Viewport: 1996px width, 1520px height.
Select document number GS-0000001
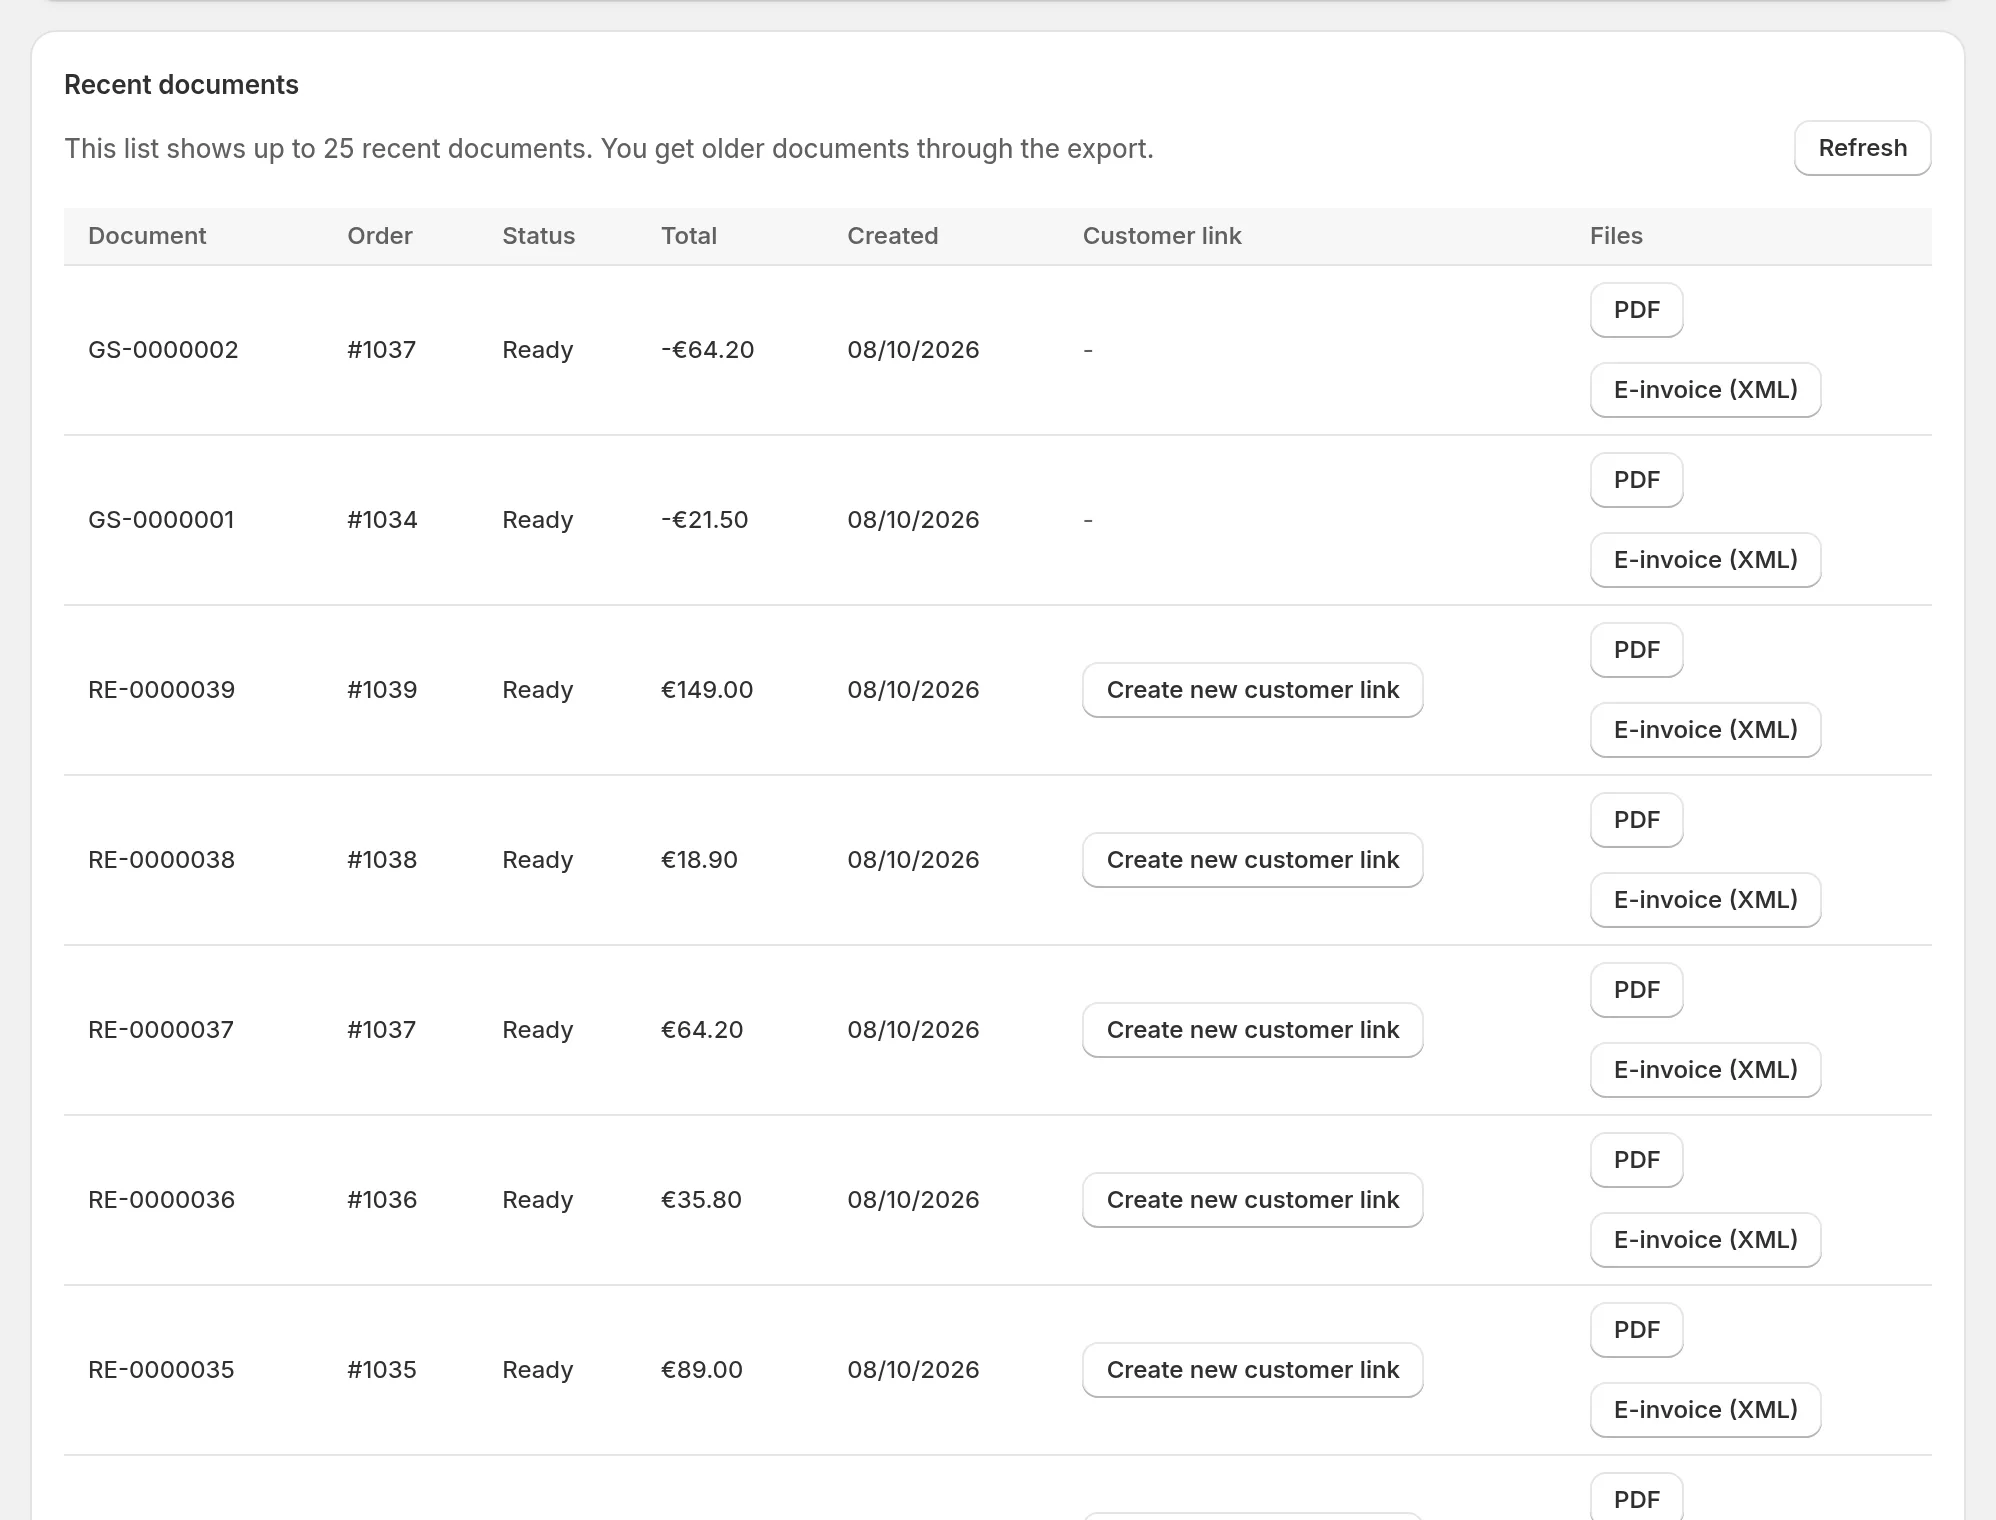click(x=161, y=520)
